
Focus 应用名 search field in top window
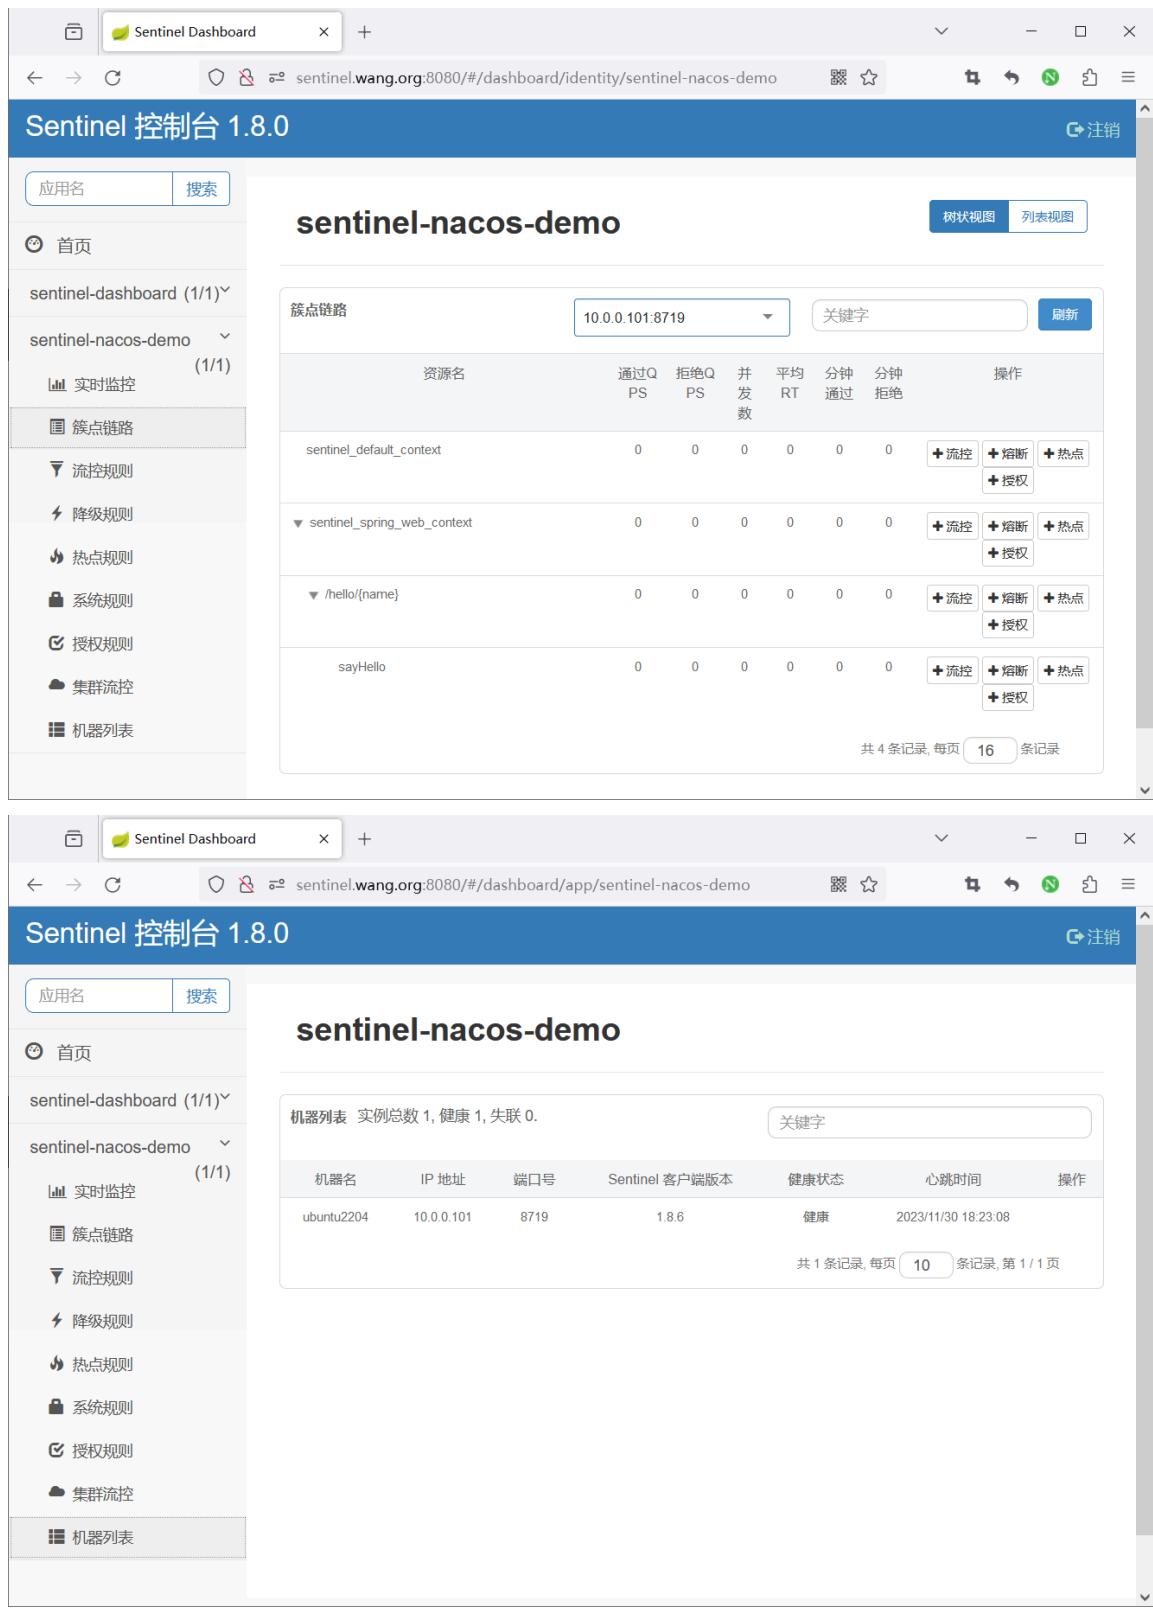point(99,189)
